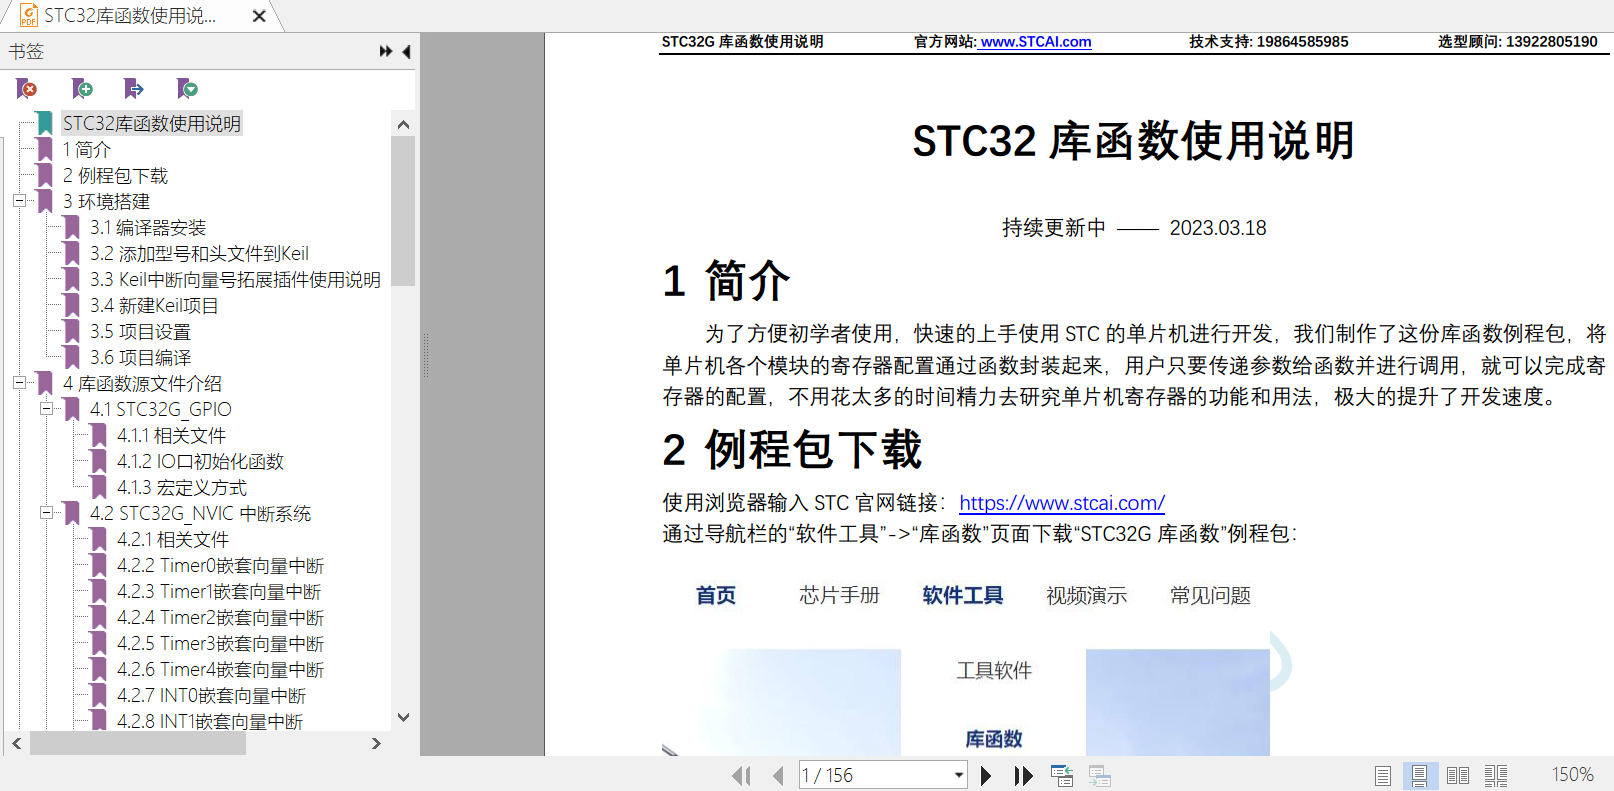Open bookmark 4.2.4 Timer2嵌套向量中断

(x=220, y=617)
